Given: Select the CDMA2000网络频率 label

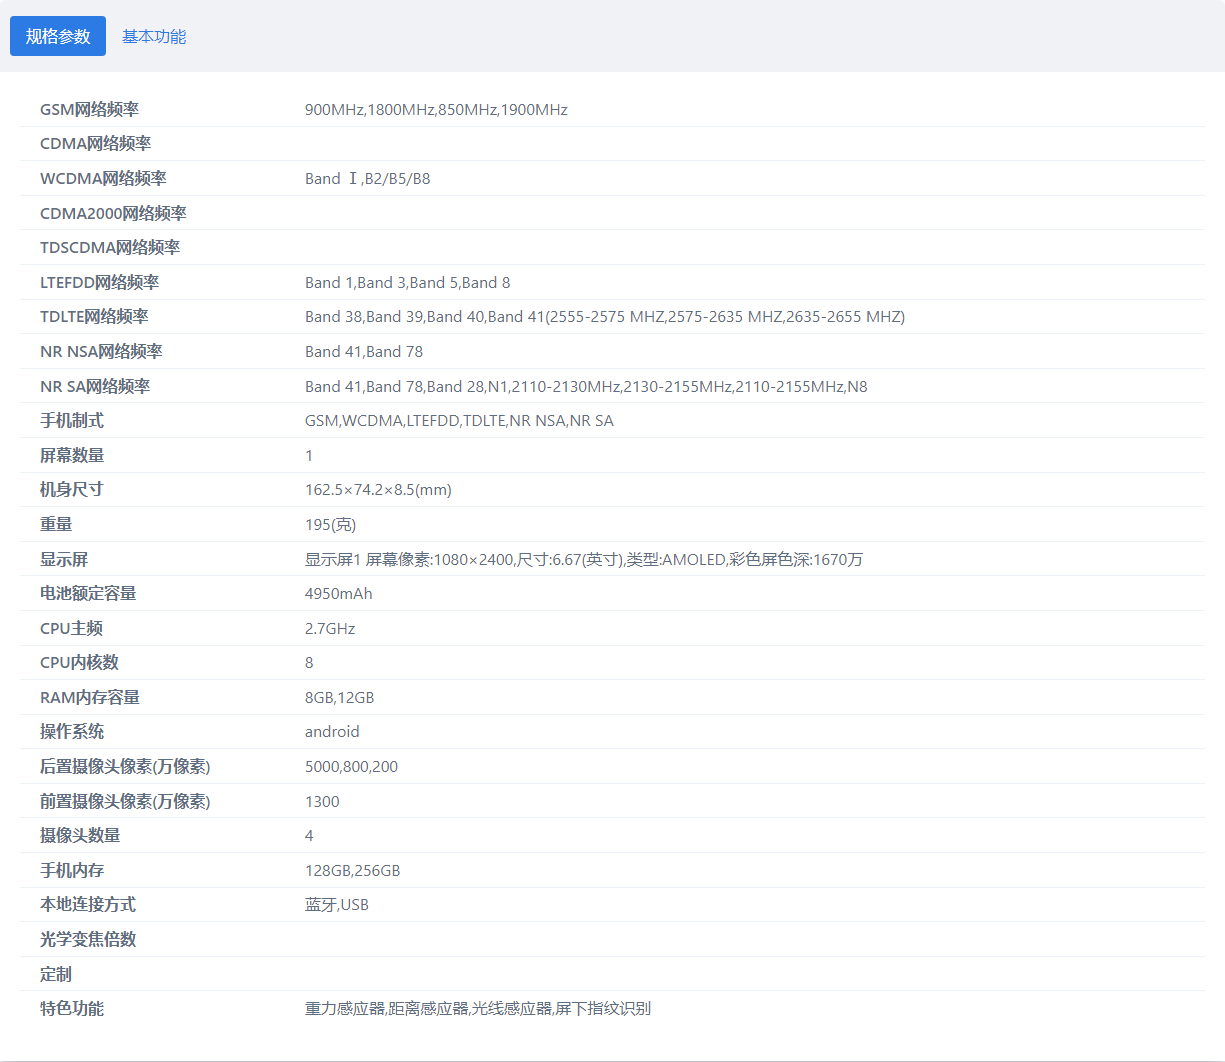Looking at the screenshot, I should 113,214.
